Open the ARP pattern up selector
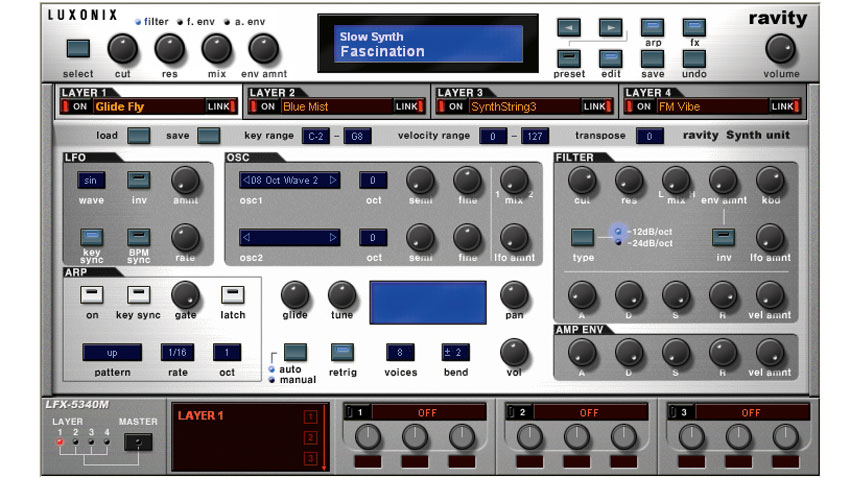 click(112, 352)
